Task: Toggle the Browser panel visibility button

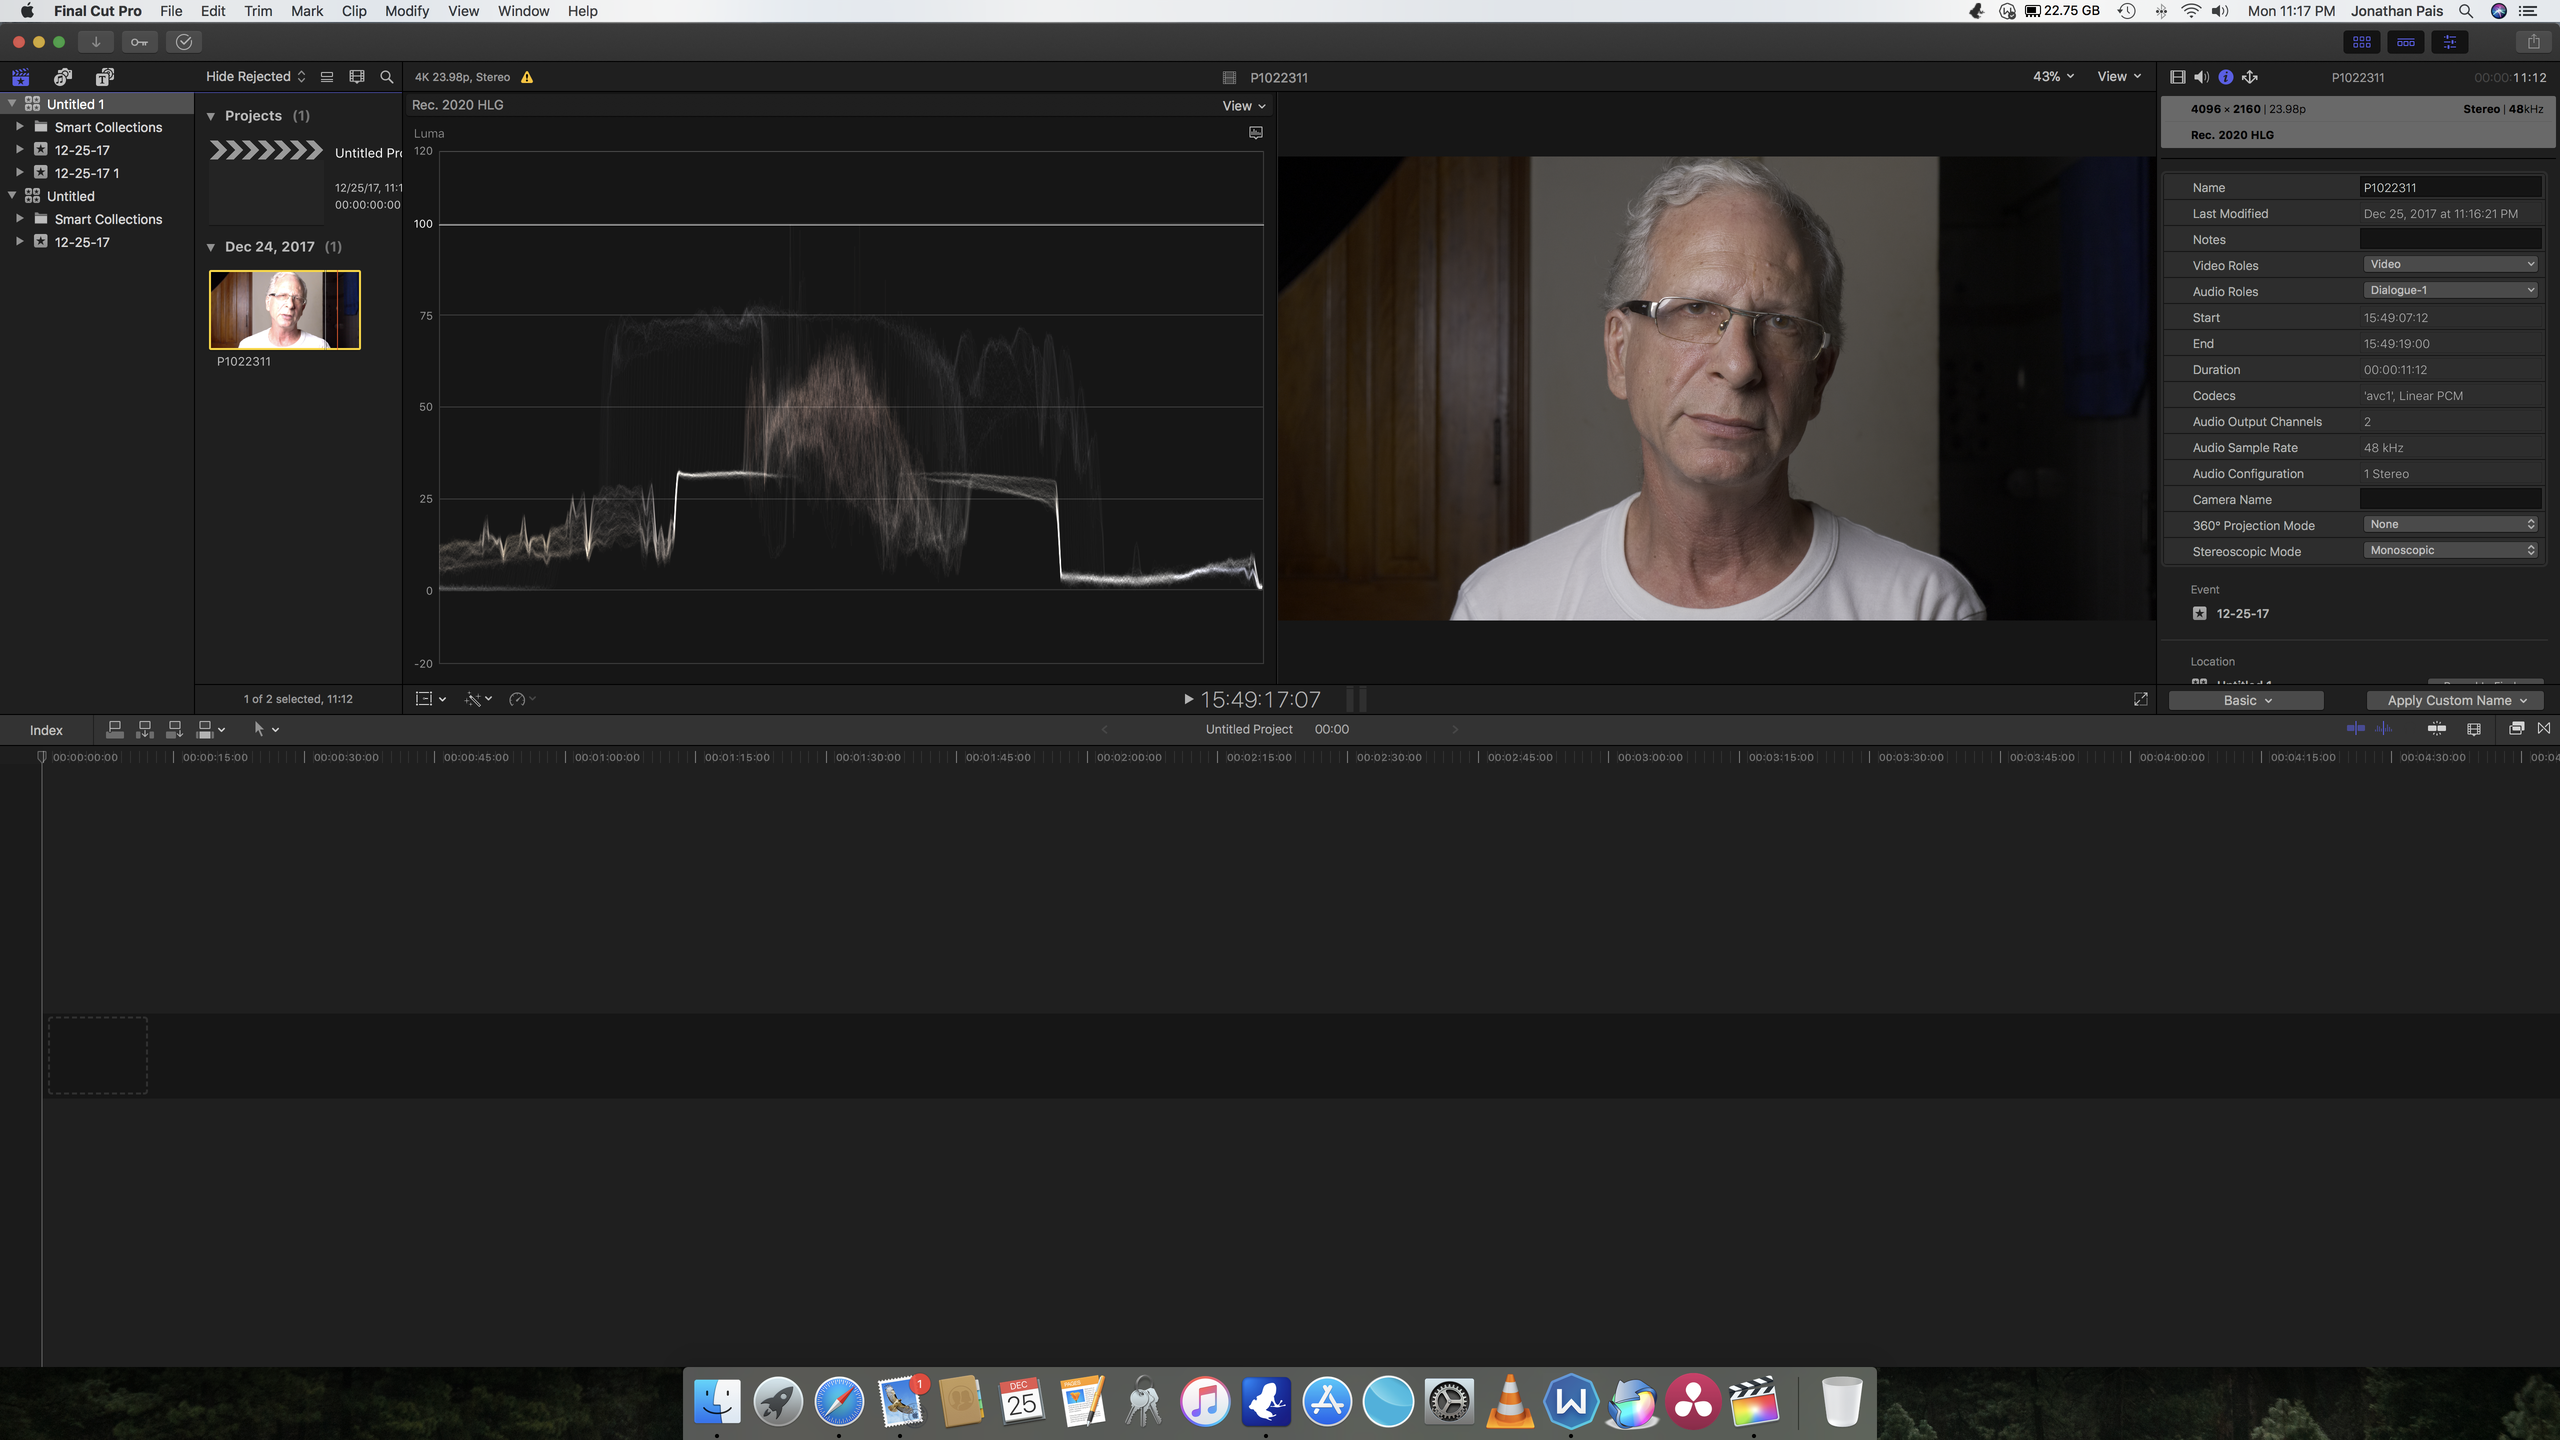Action: tap(2362, 42)
